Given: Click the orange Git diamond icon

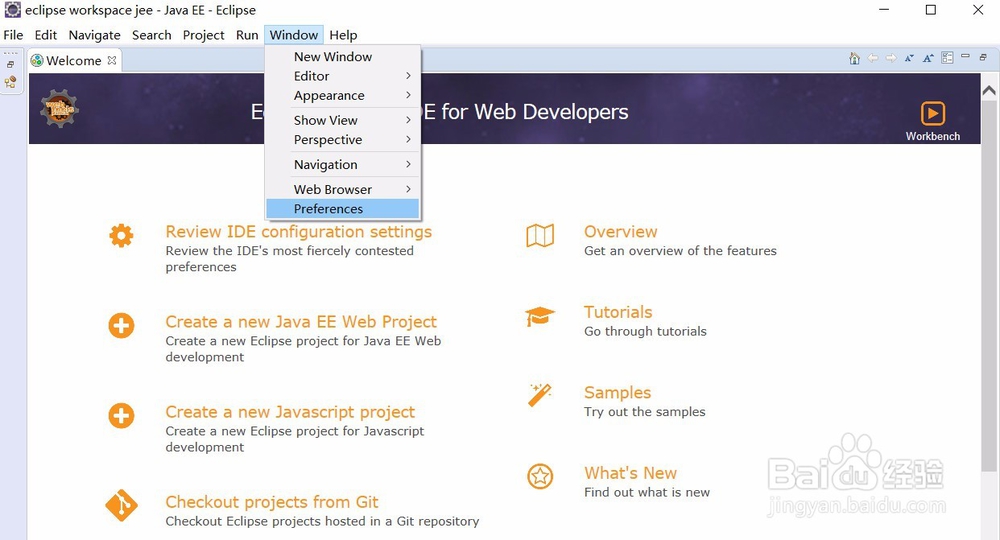Looking at the screenshot, I should point(121,506).
